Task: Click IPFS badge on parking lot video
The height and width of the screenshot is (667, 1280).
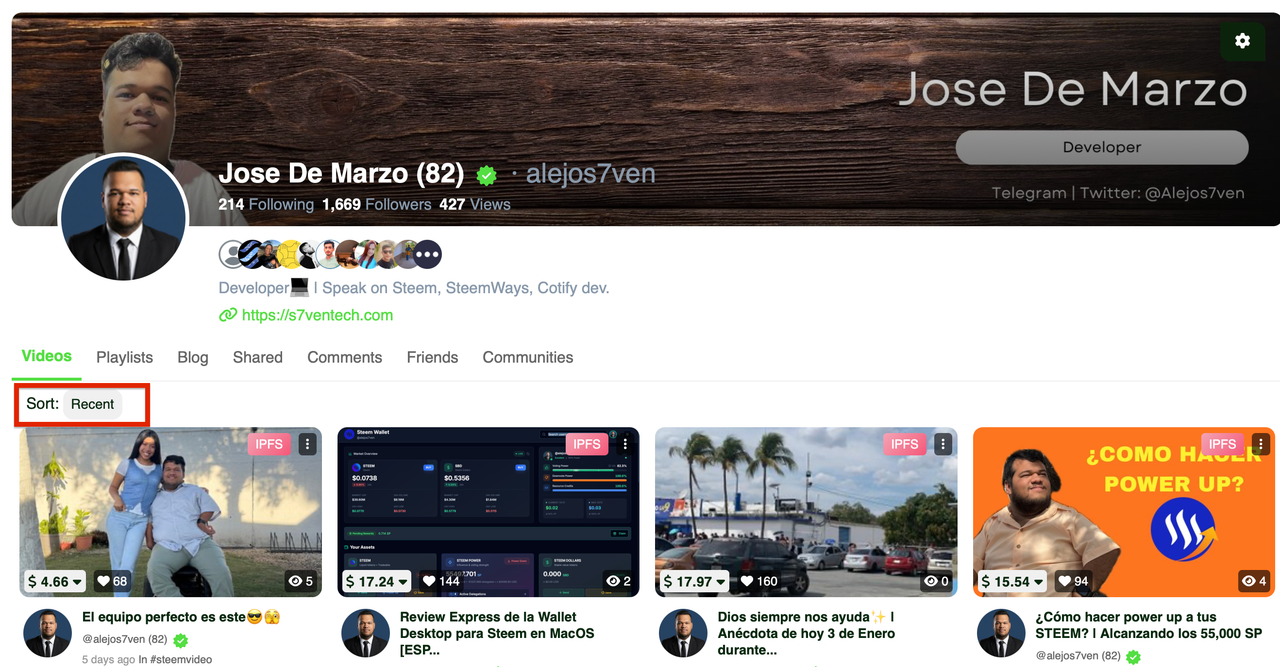Action: pyautogui.click(x=904, y=444)
